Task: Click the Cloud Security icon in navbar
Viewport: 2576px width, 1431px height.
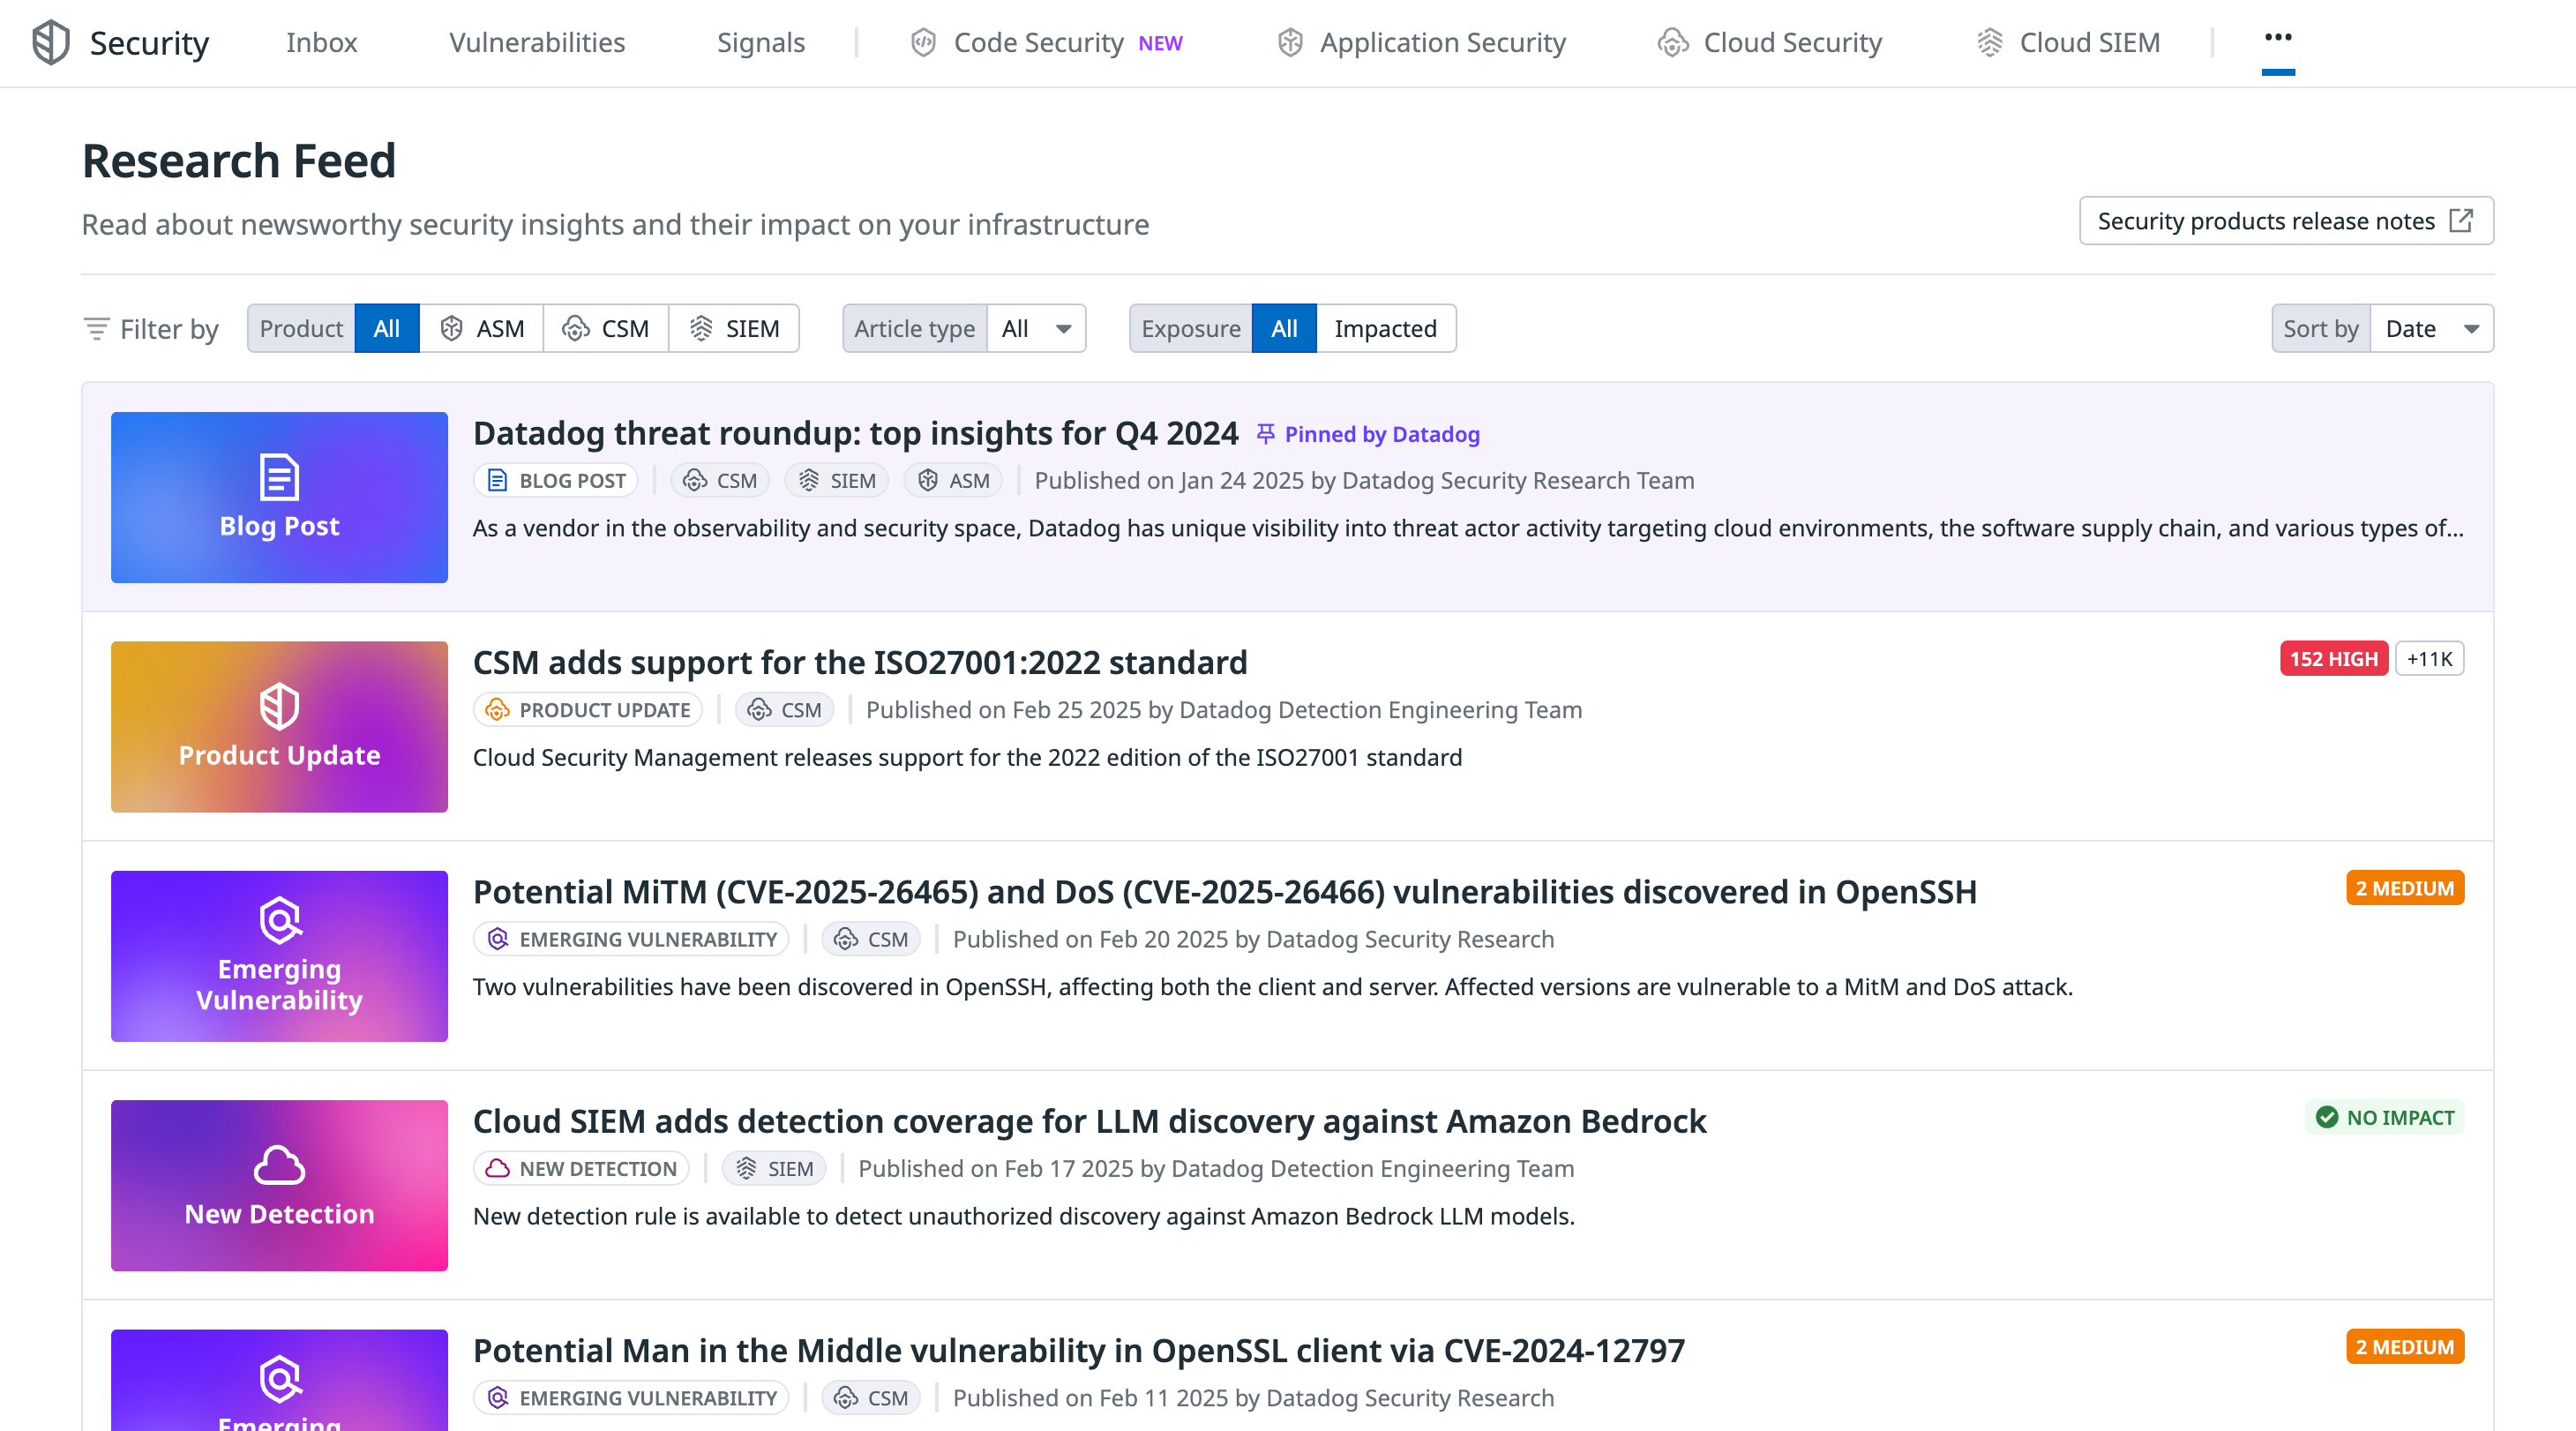Action: [1673, 43]
